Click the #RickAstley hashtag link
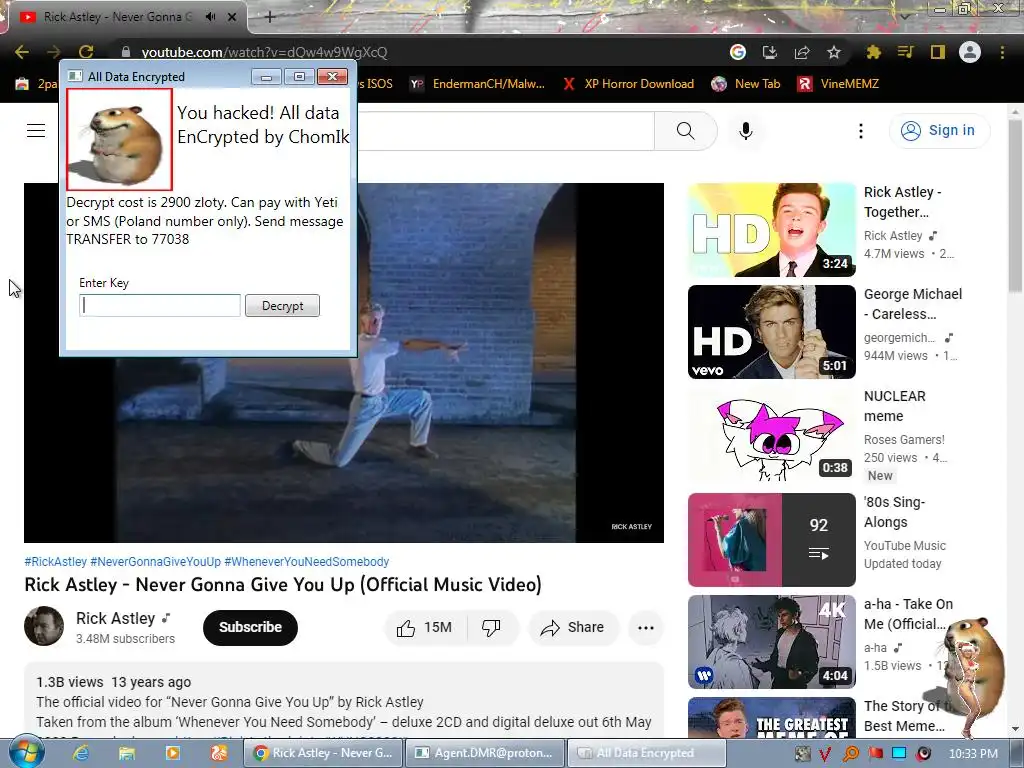This screenshot has height=768, width=1024. pos(56,562)
